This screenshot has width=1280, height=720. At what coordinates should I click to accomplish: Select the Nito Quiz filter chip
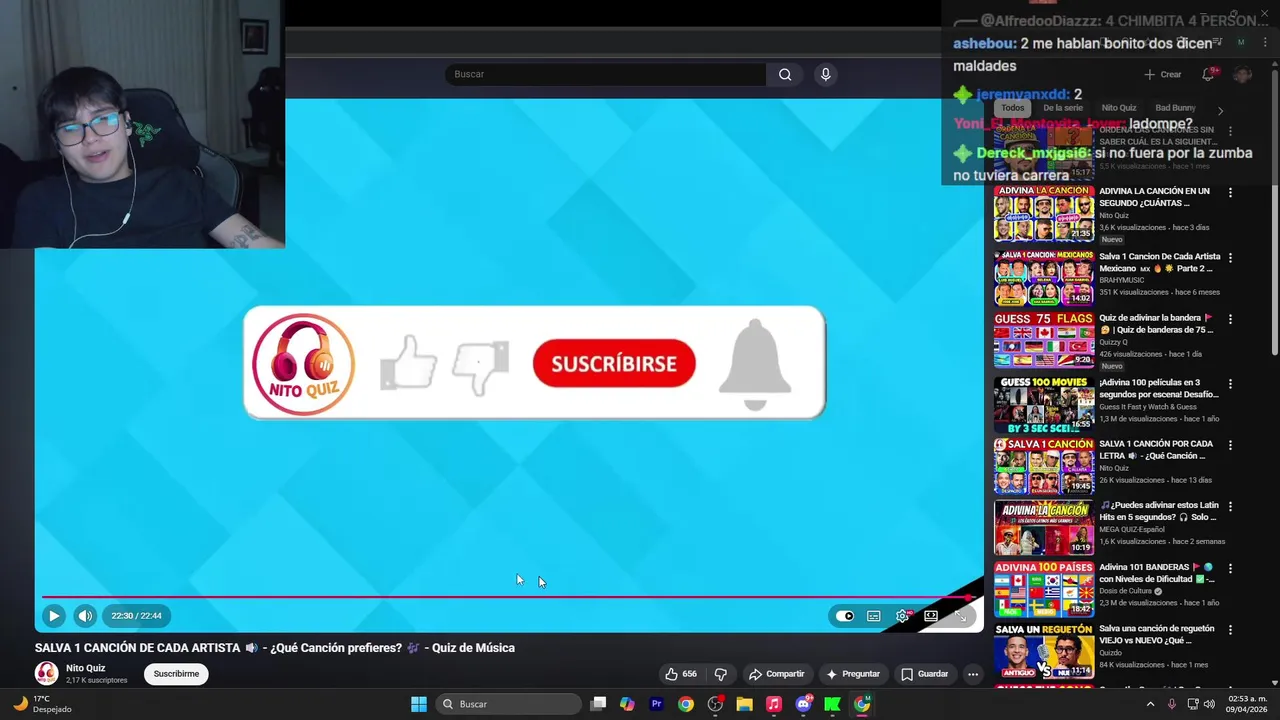point(1119,108)
